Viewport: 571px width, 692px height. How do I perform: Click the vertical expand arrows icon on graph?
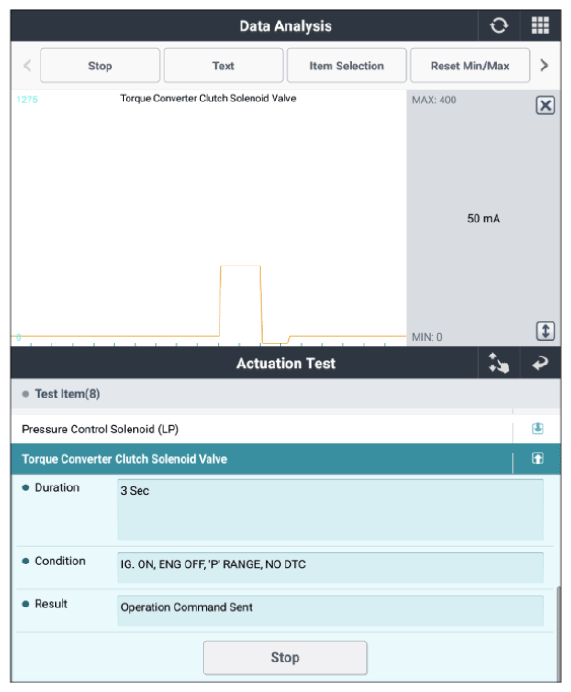[545, 331]
